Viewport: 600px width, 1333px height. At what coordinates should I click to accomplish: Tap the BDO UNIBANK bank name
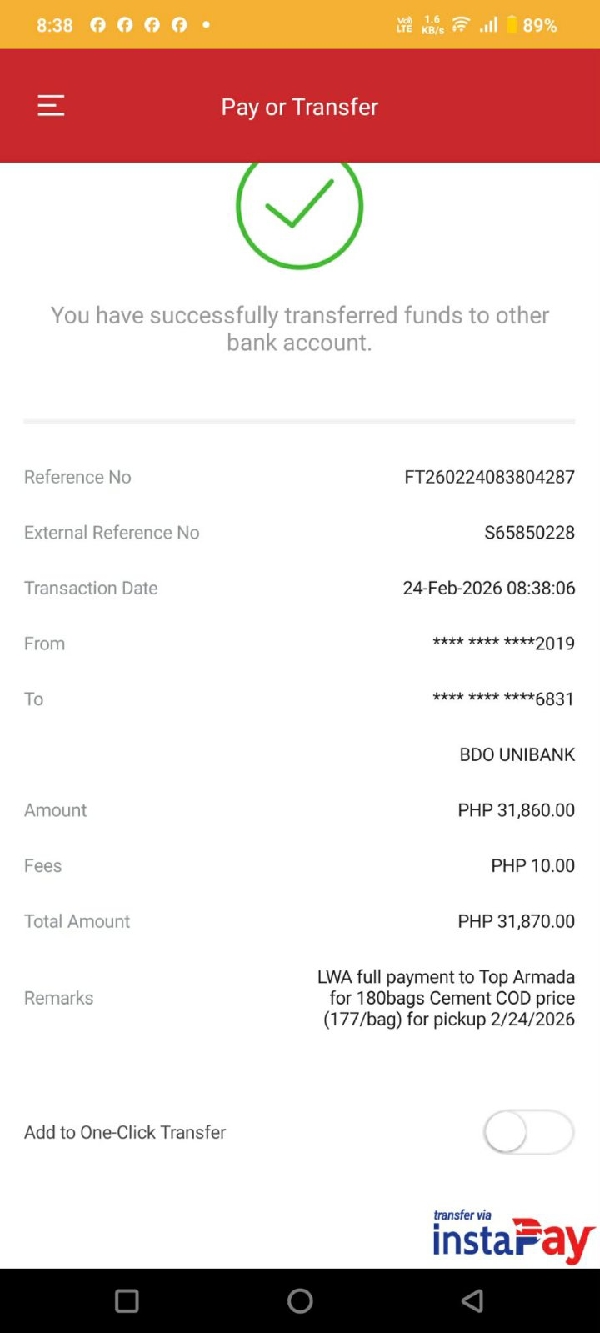pyautogui.click(x=517, y=755)
